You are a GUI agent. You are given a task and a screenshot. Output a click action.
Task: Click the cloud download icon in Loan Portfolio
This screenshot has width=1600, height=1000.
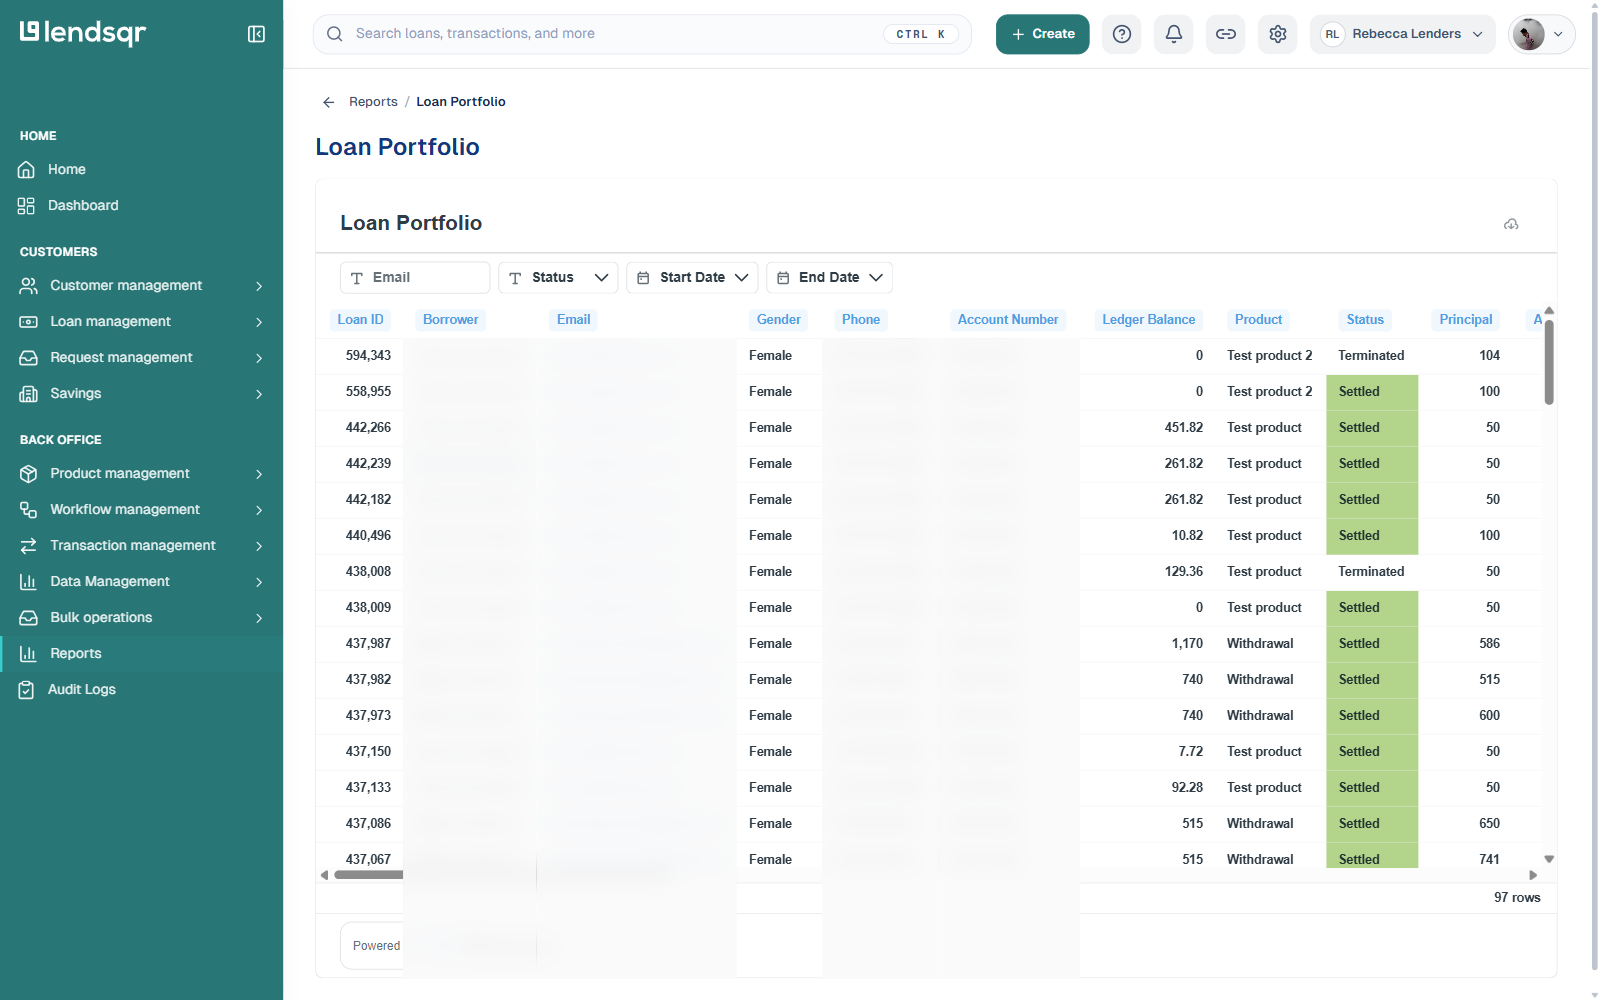click(1511, 224)
